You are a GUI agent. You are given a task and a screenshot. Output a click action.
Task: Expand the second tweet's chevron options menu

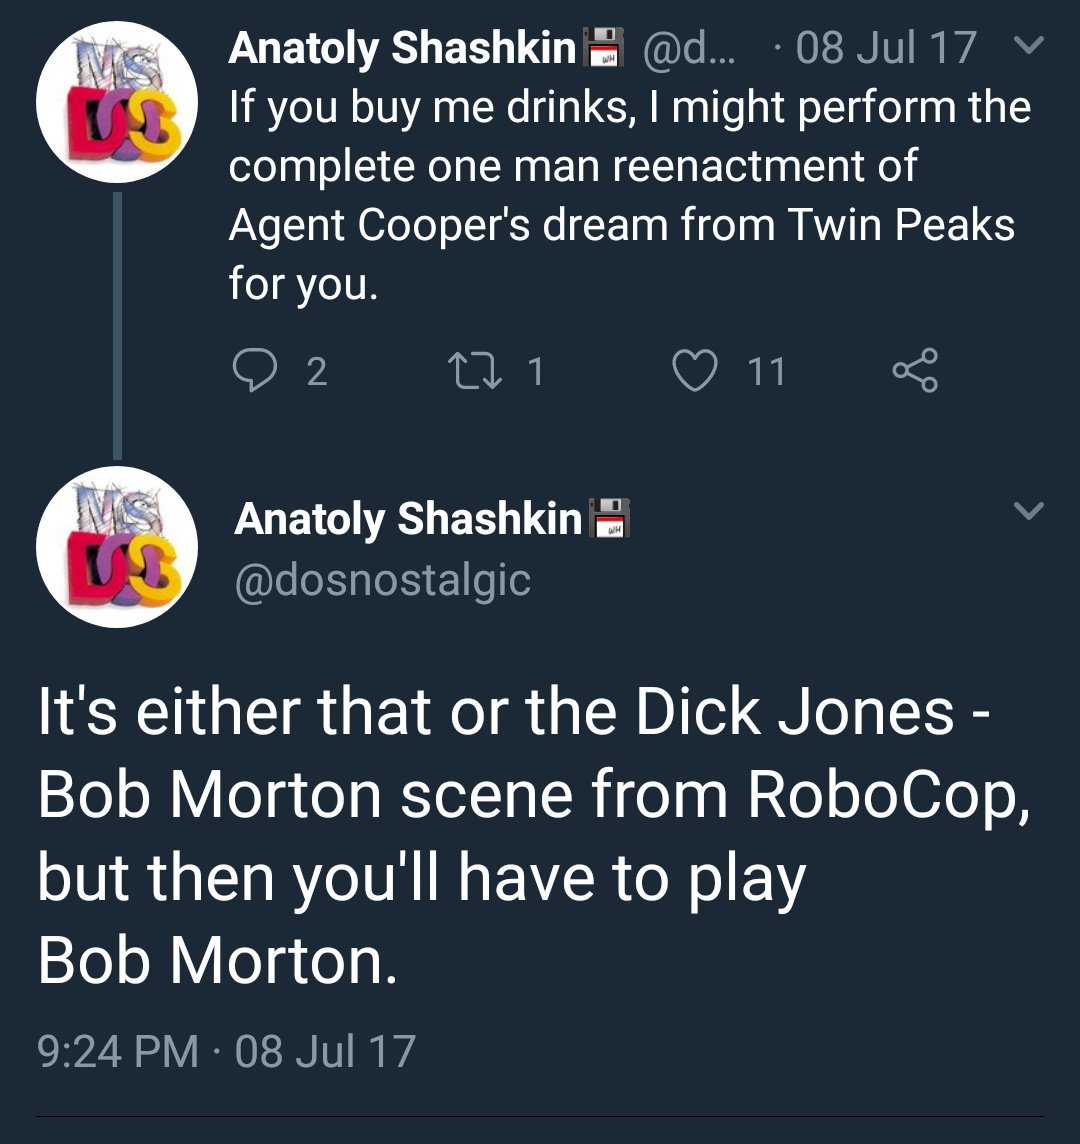[1029, 510]
